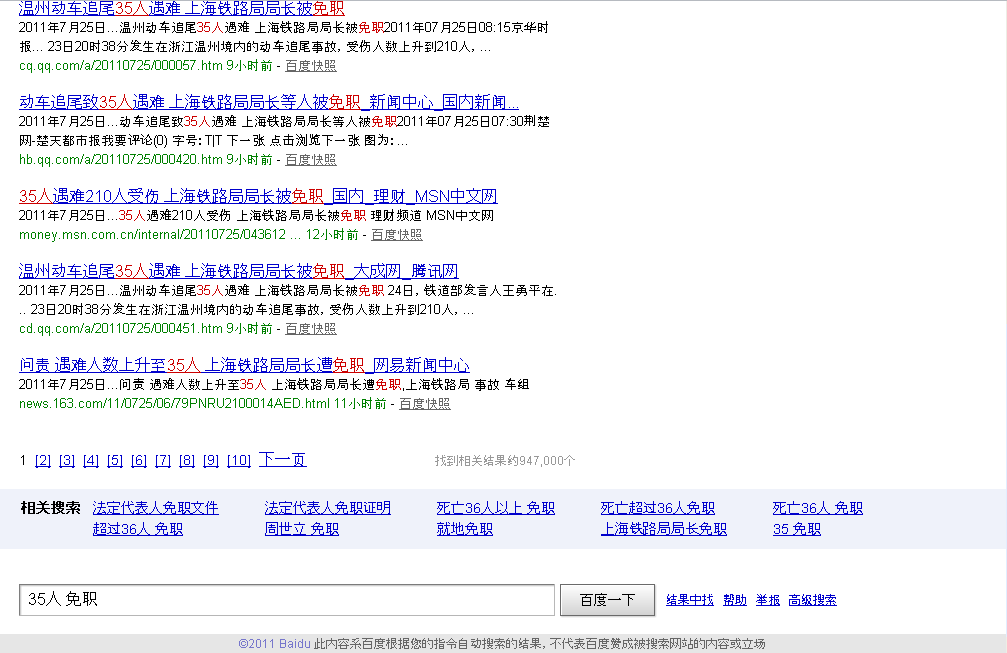Viewport: 1007px width, 653px height.
Task: Click the 找到相关结果约947,000个 result count
Action: [x=505, y=460]
